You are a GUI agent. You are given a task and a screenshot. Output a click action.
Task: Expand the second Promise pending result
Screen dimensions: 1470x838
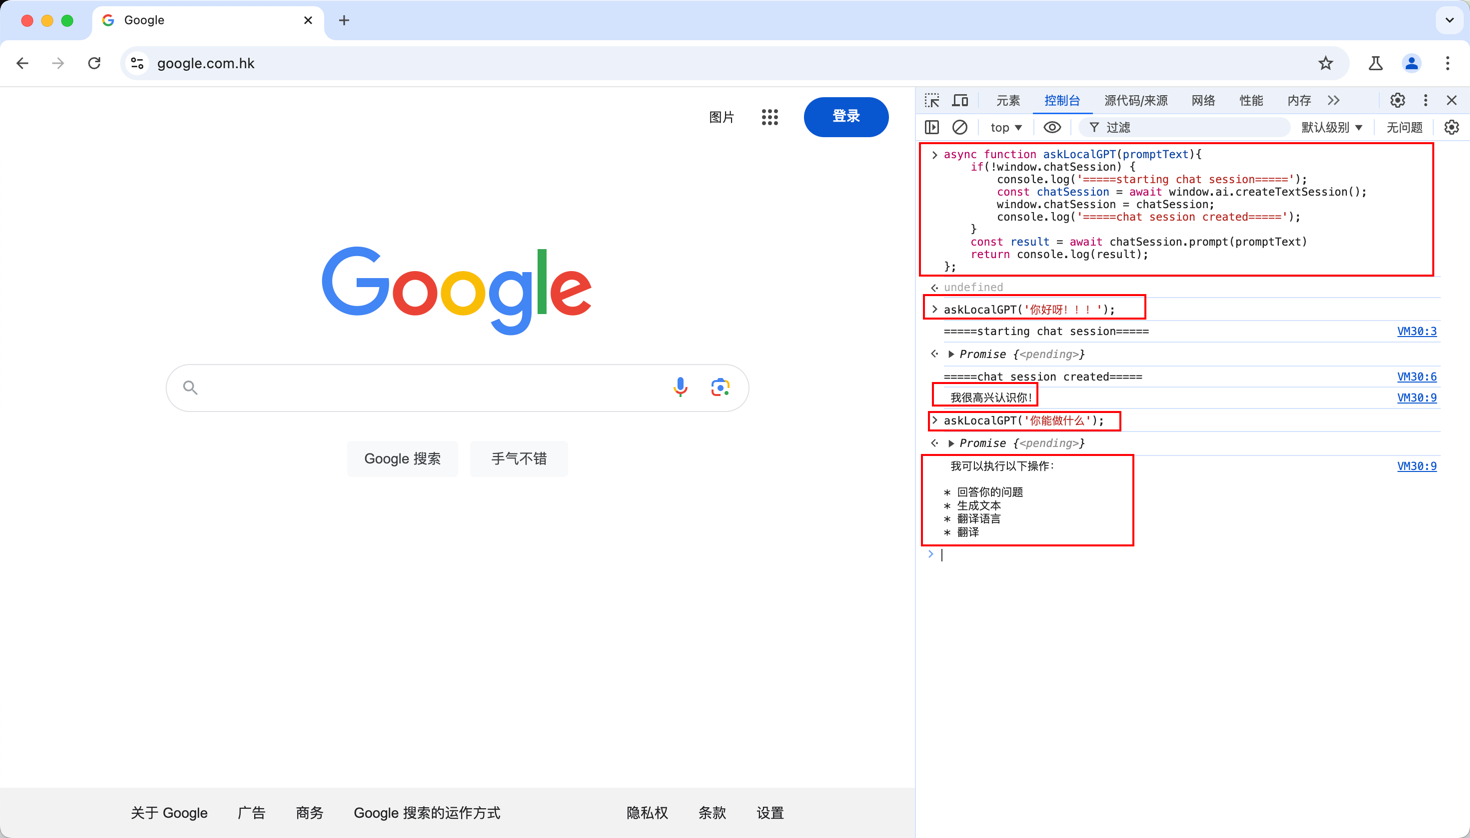[951, 443]
